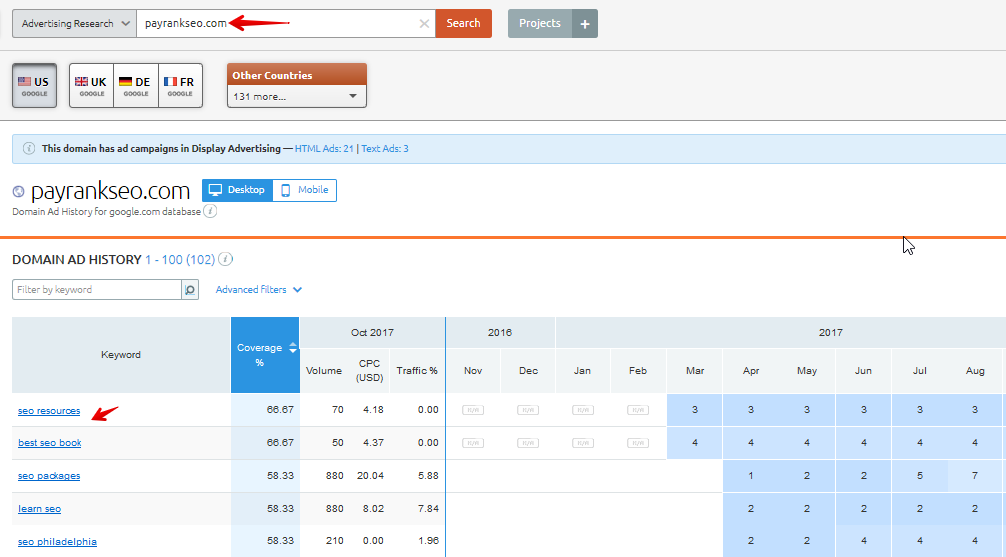The image size is (1006, 557).
Task: Click Mar position cell for best seo book
Action: coord(695,443)
